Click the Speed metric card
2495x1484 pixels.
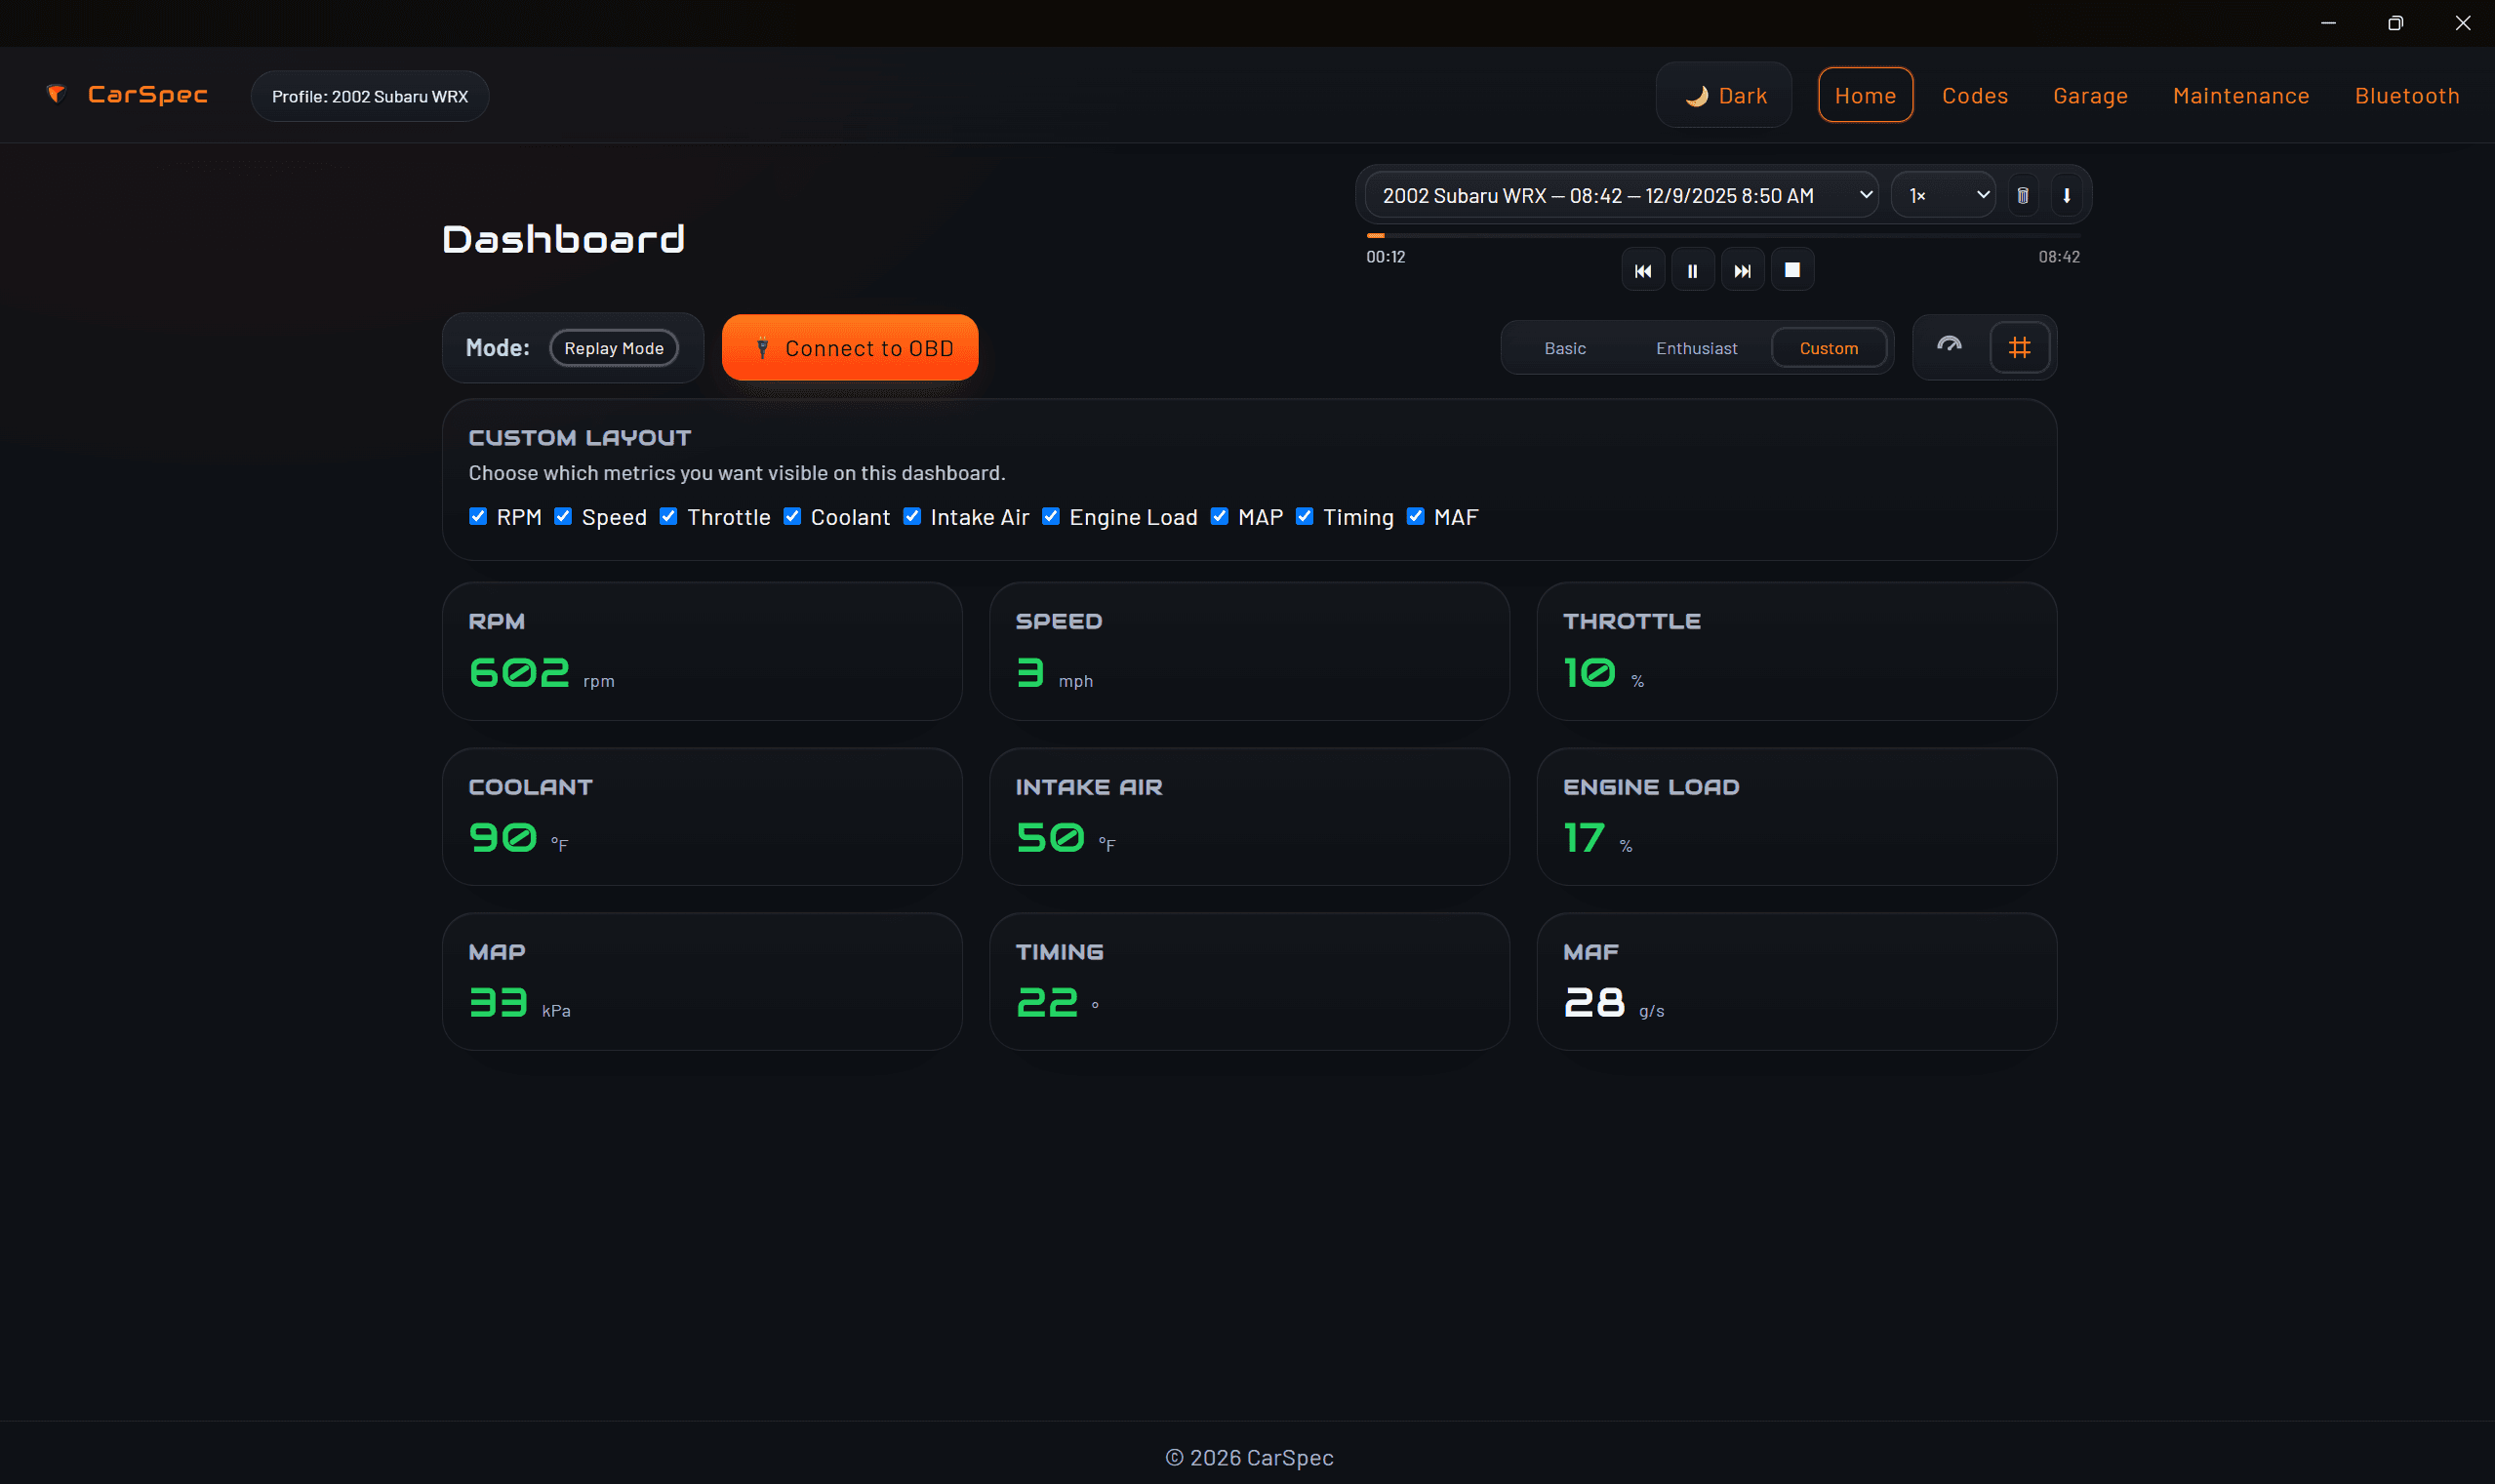click(x=1250, y=651)
